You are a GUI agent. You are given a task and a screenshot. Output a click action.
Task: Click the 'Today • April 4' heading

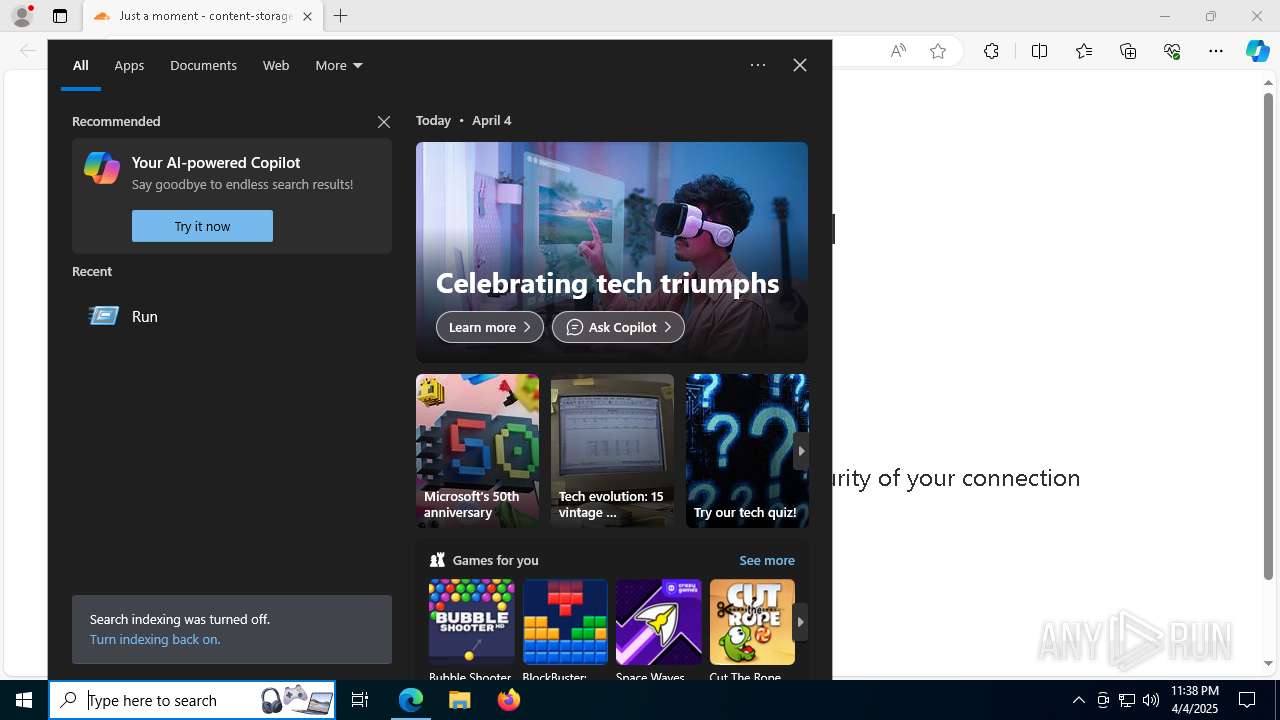(464, 120)
